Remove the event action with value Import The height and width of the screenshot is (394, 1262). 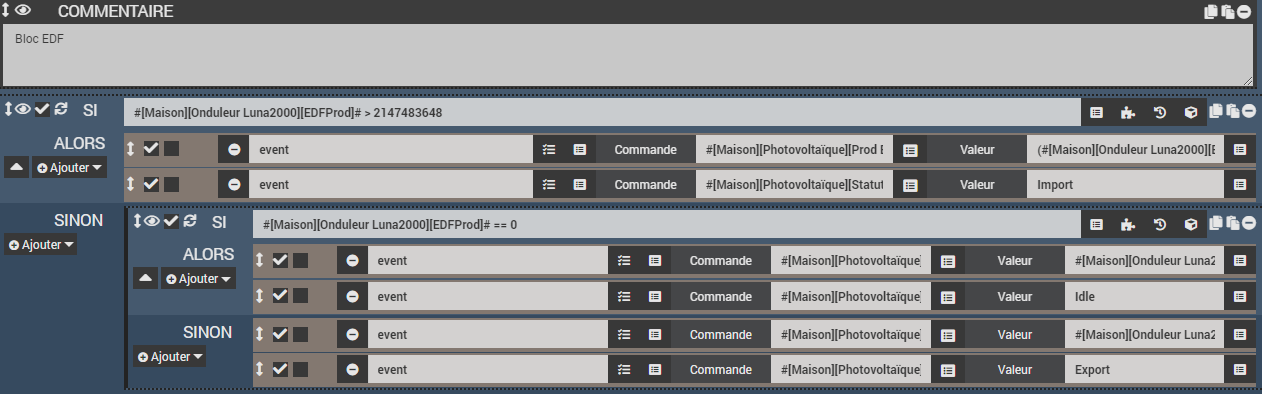[x=233, y=184]
